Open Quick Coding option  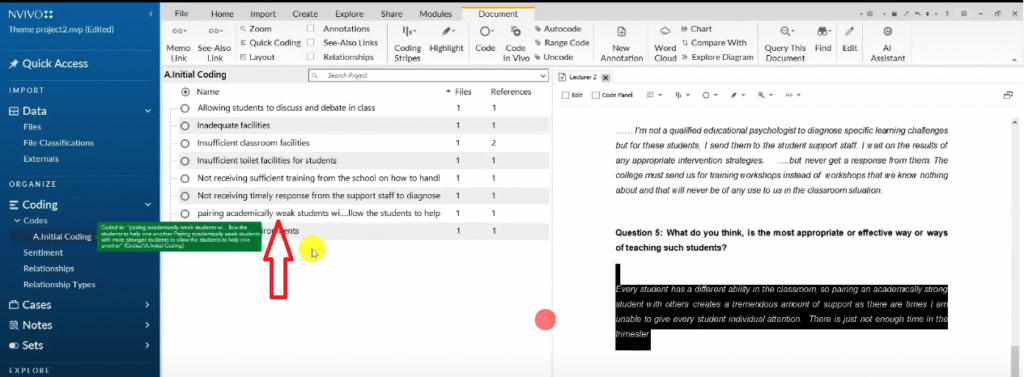(270, 42)
